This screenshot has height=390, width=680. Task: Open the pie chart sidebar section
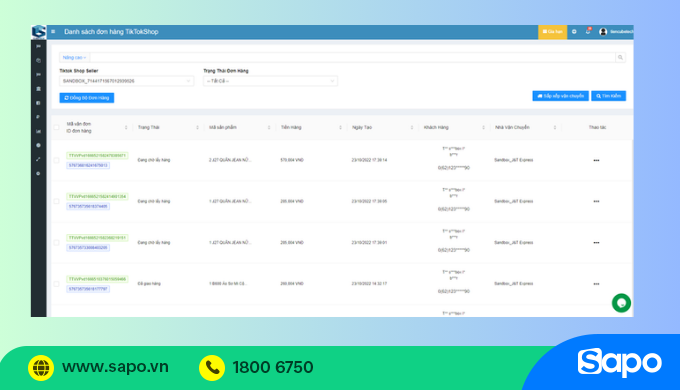[39, 60]
